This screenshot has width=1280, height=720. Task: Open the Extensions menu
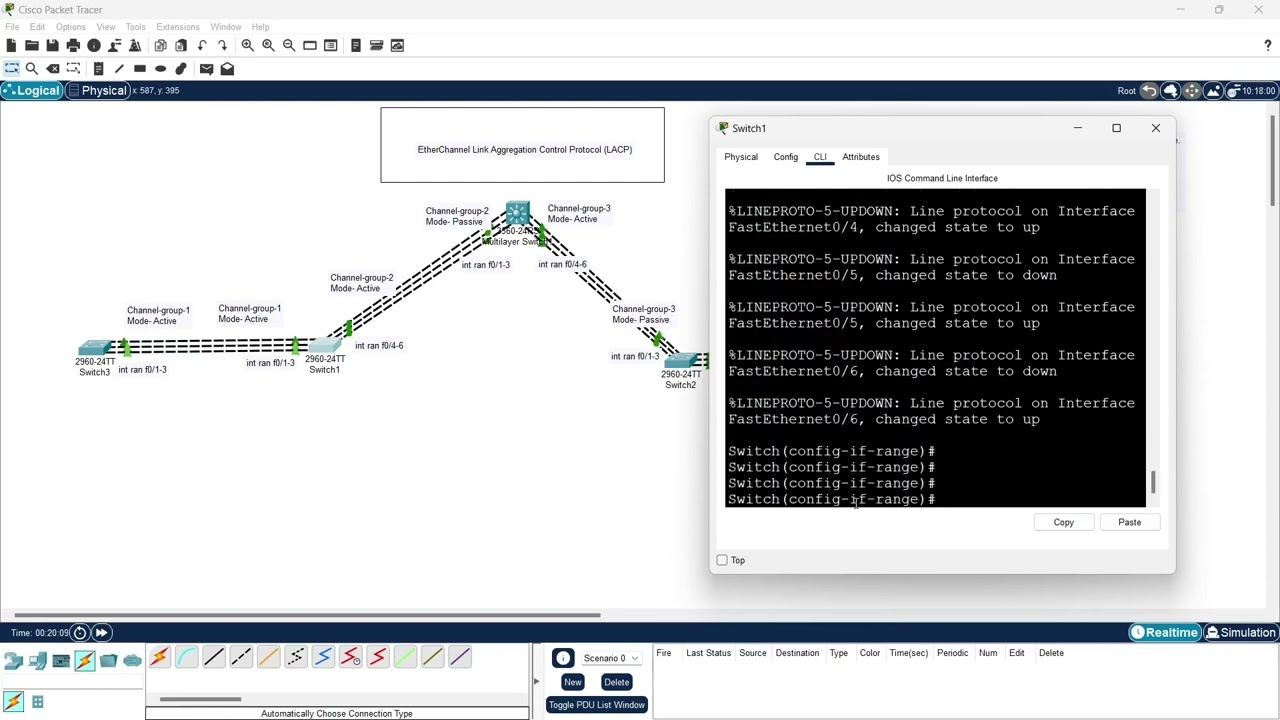coord(178,27)
